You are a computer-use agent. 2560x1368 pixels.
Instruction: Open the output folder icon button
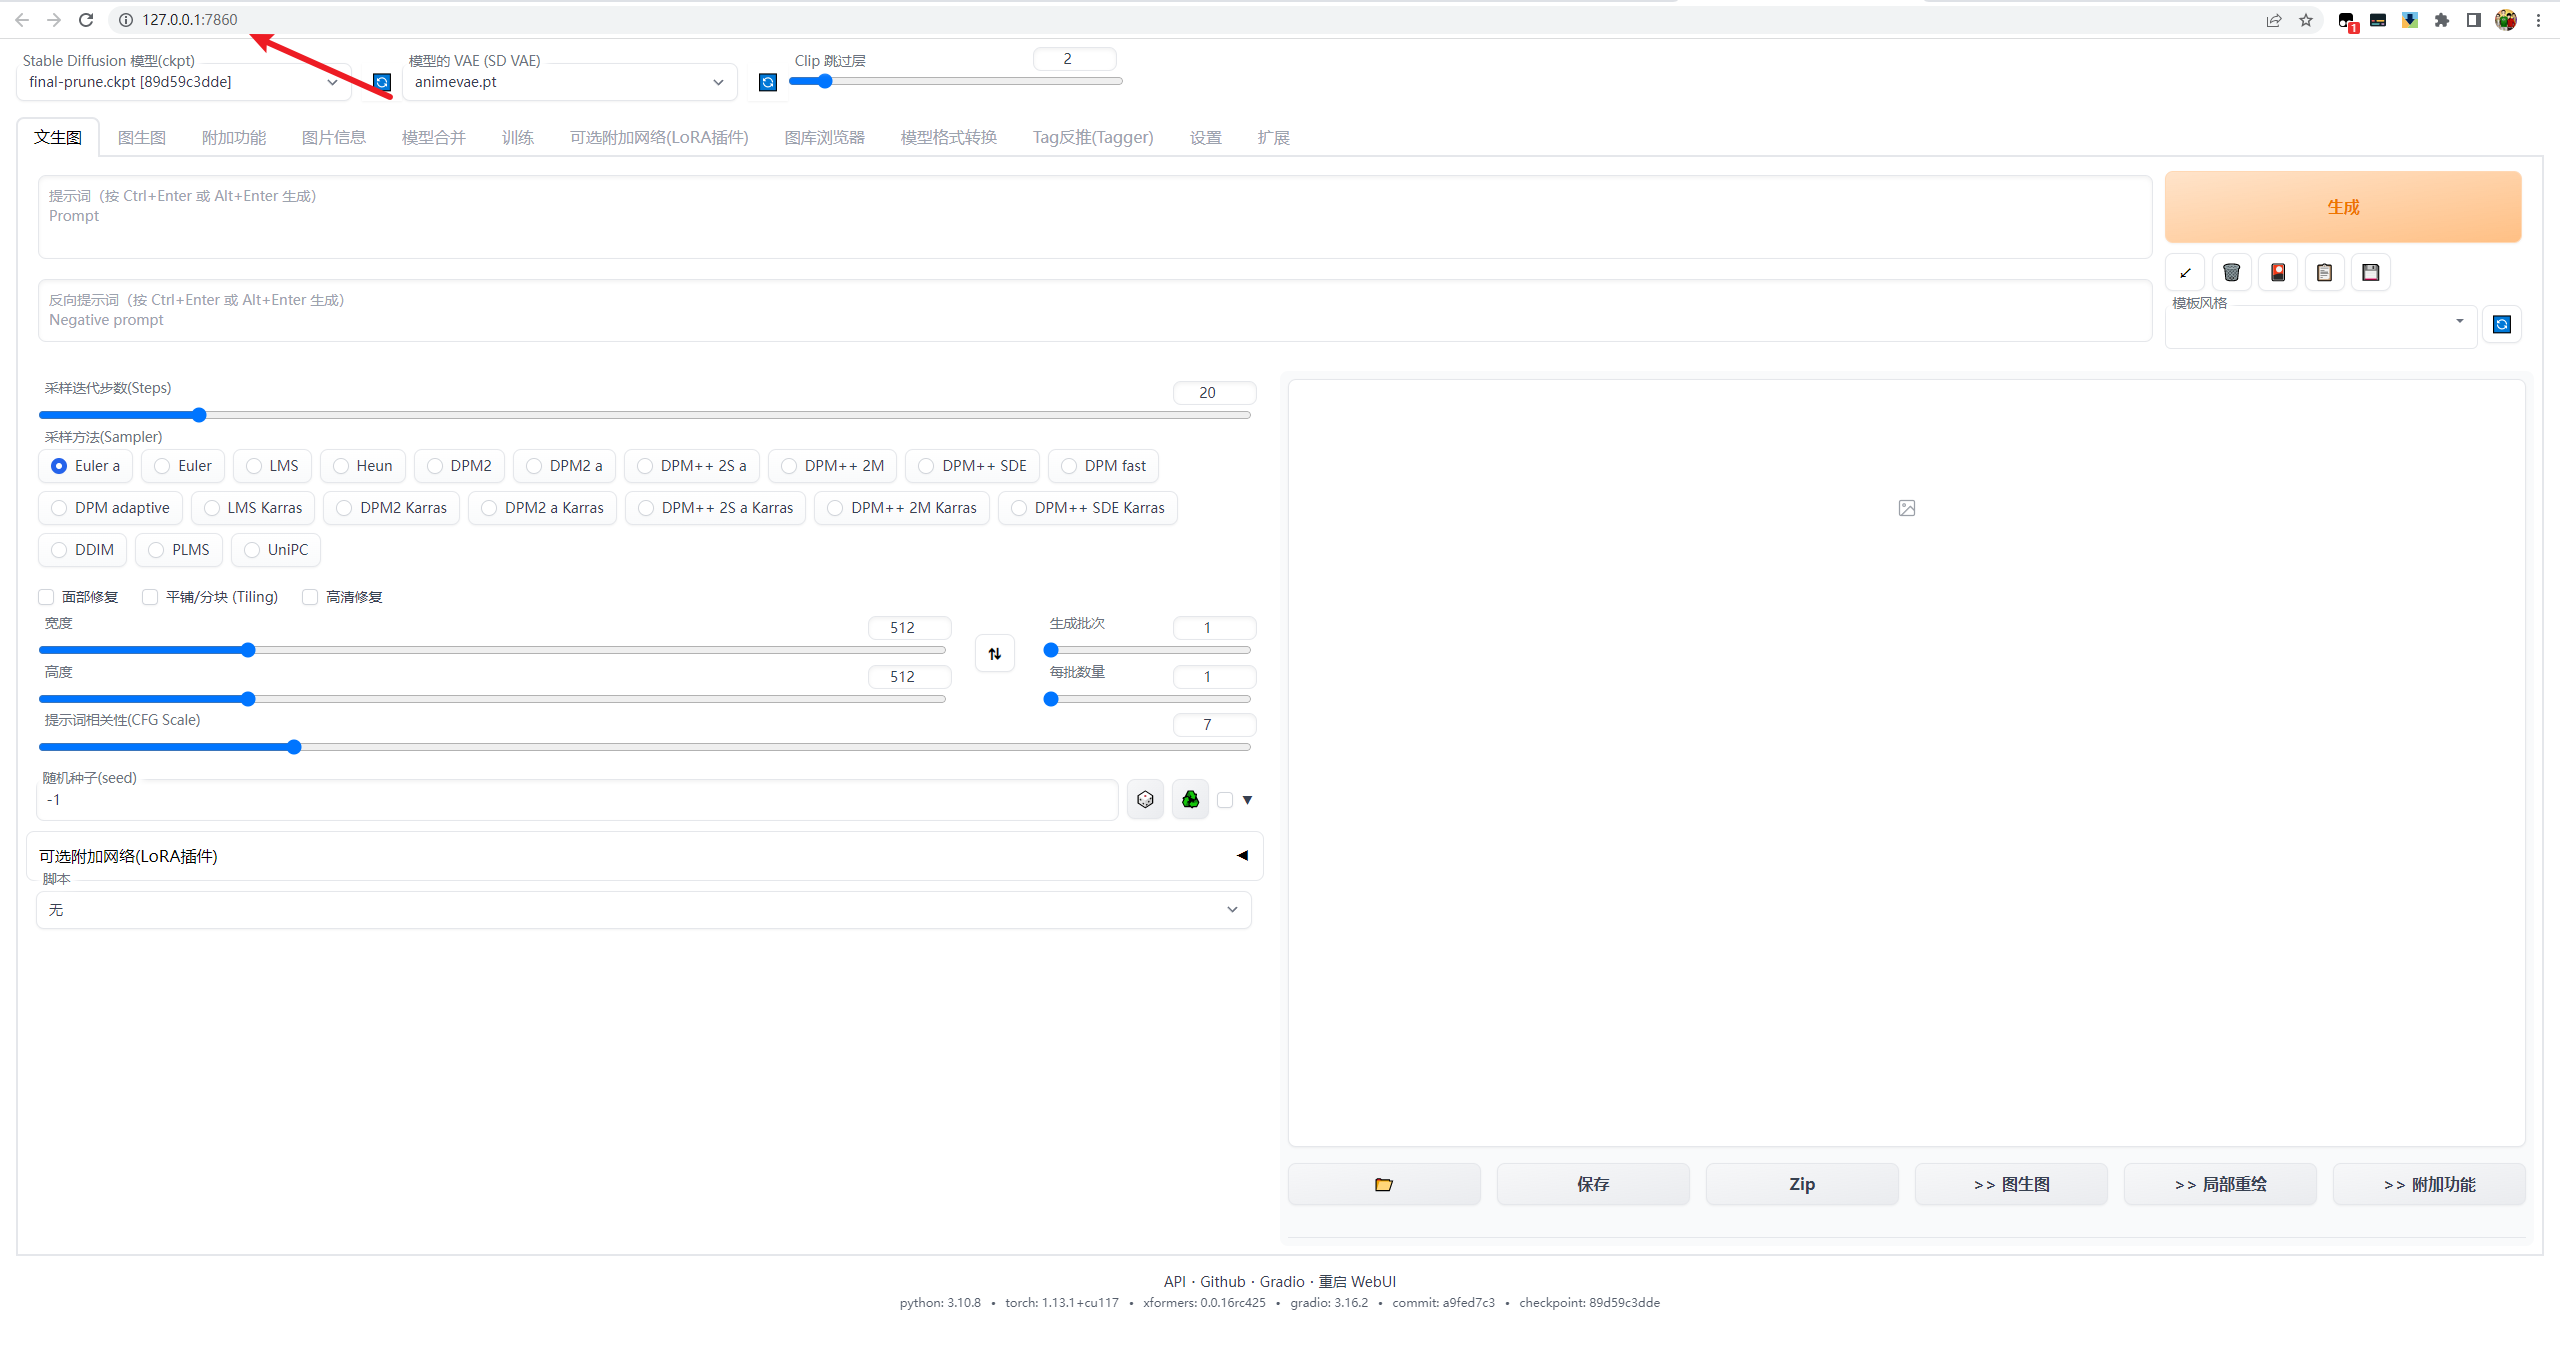(x=1384, y=1184)
